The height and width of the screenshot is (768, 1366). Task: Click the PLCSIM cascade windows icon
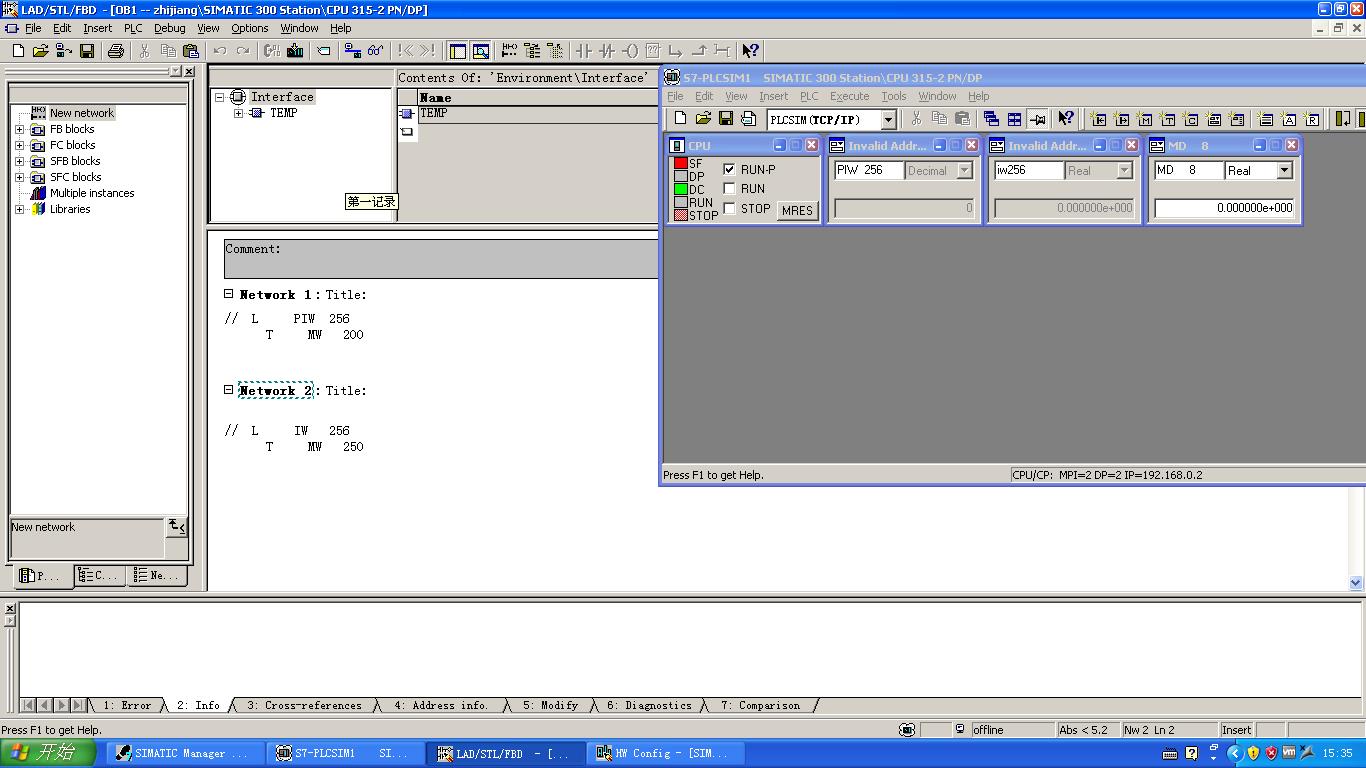point(991,119)
